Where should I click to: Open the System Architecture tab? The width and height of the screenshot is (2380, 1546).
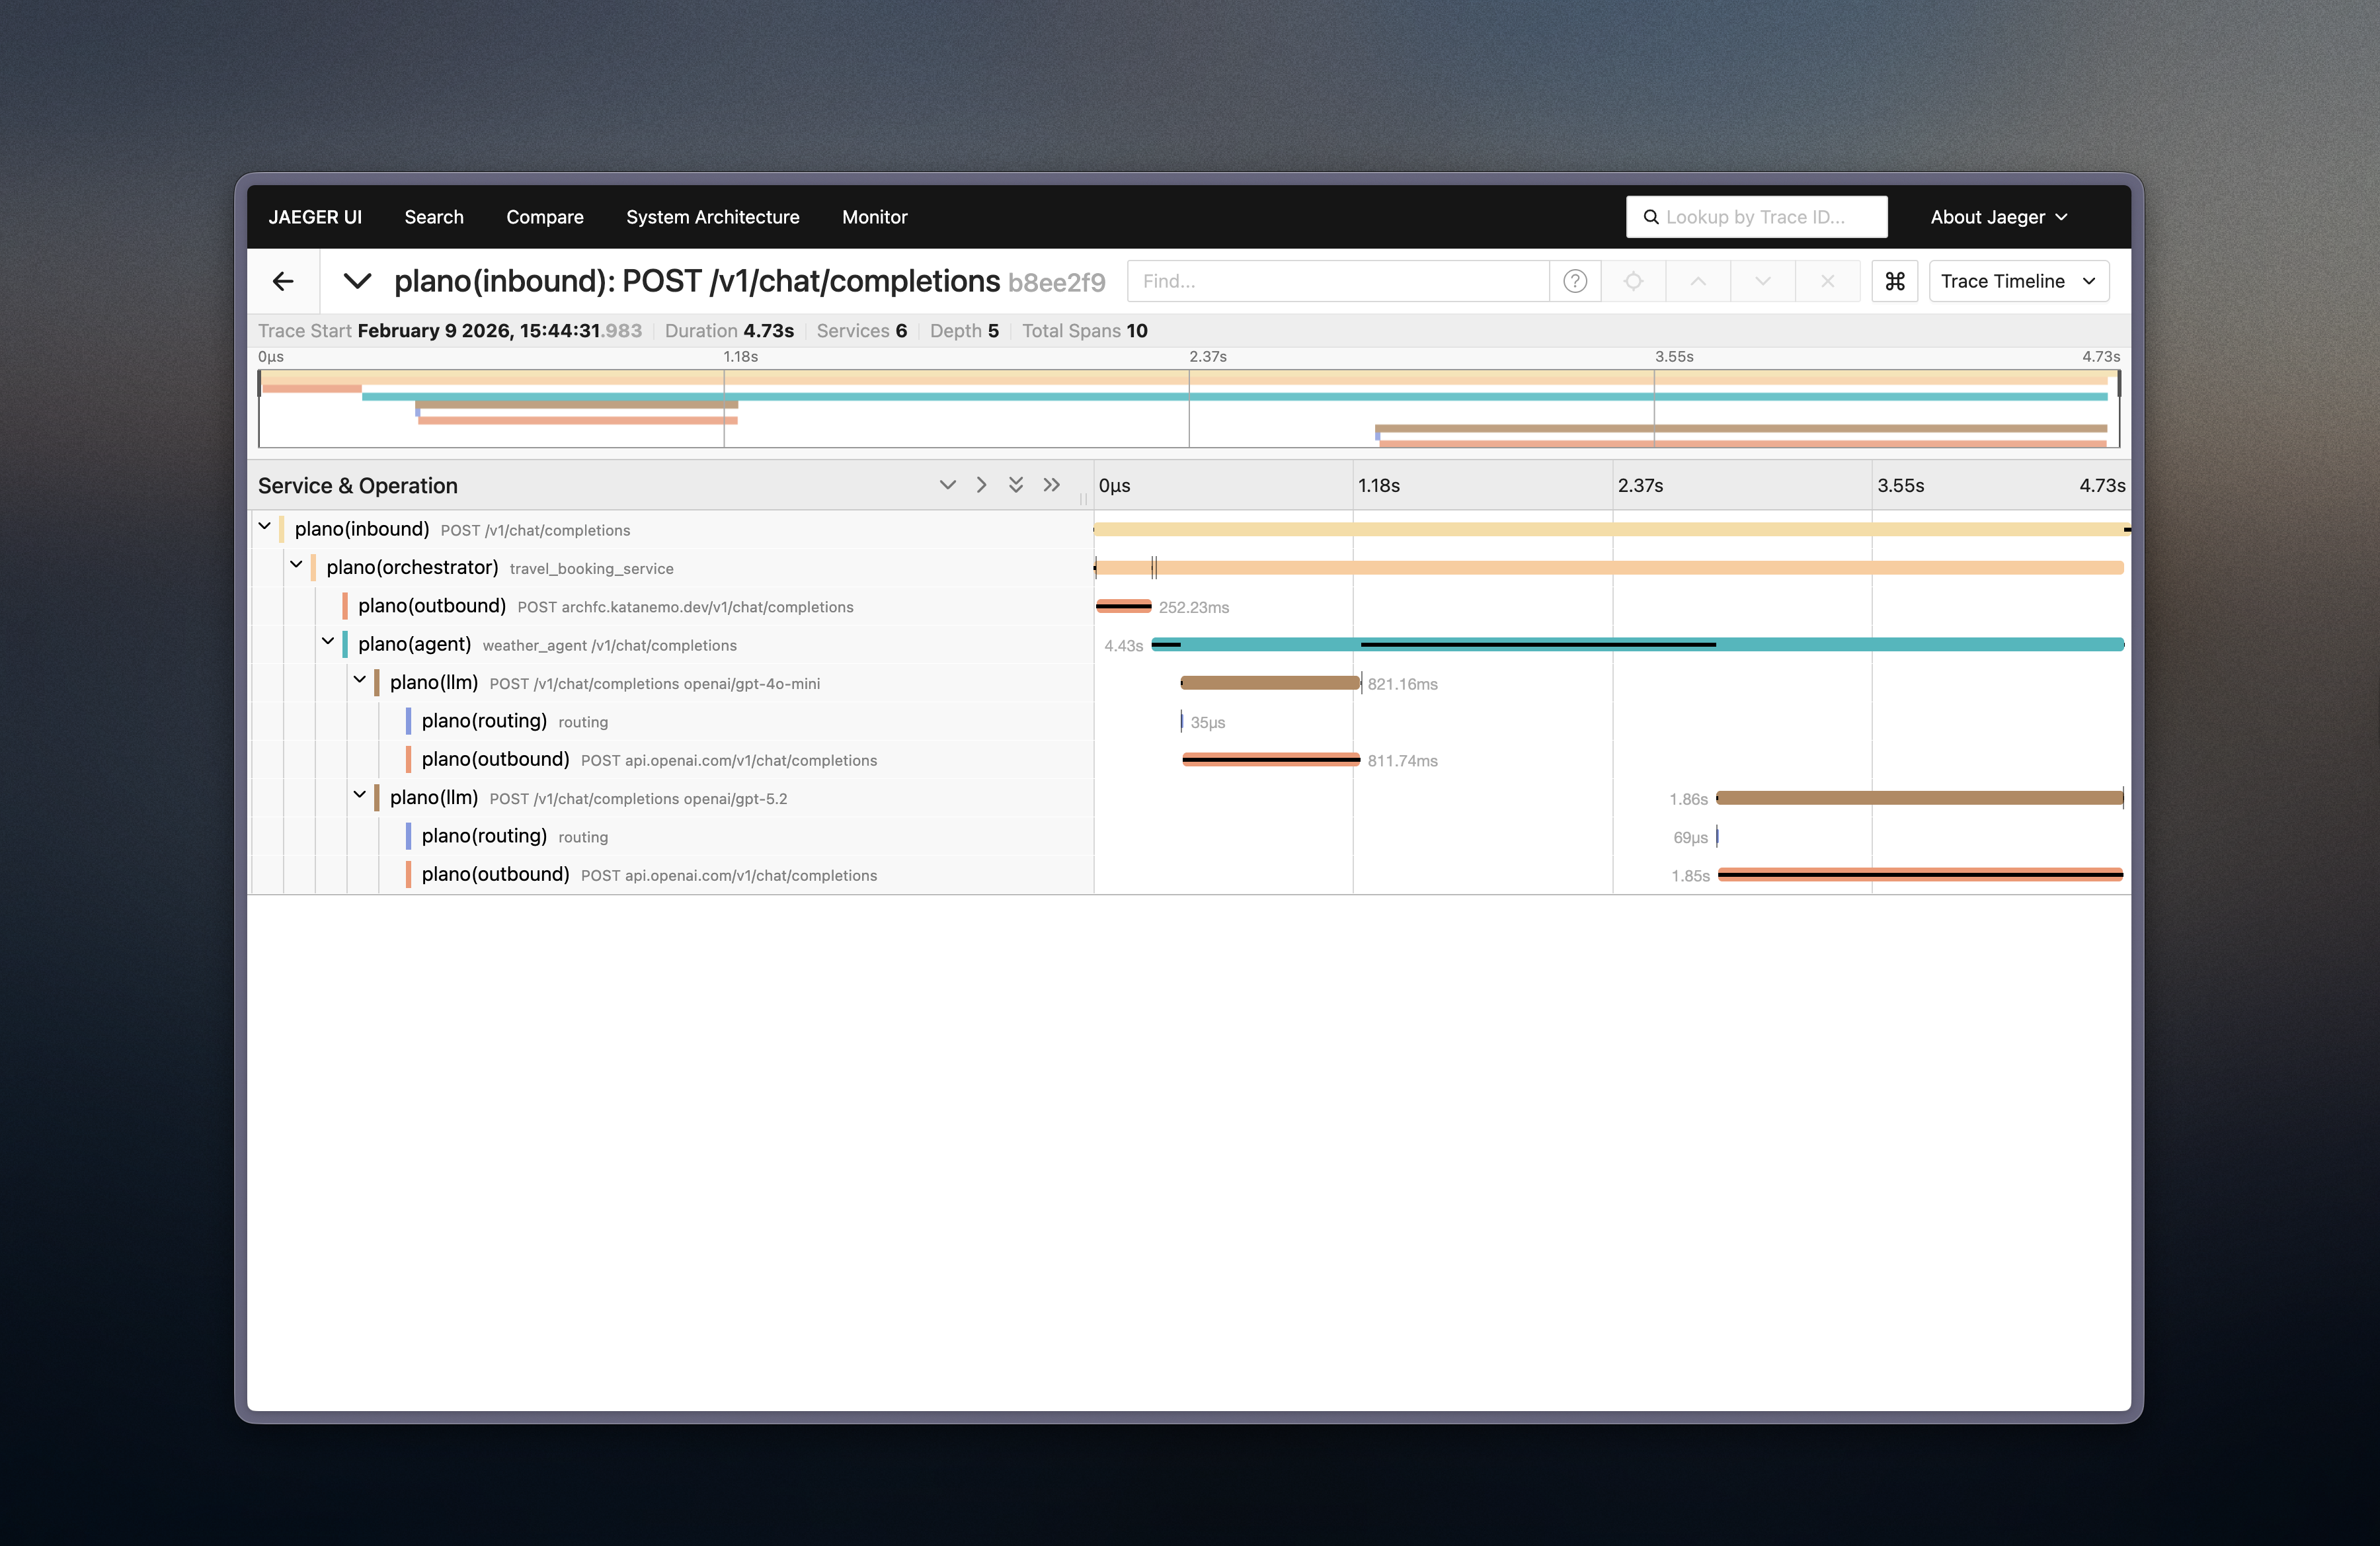coord(712,217)
